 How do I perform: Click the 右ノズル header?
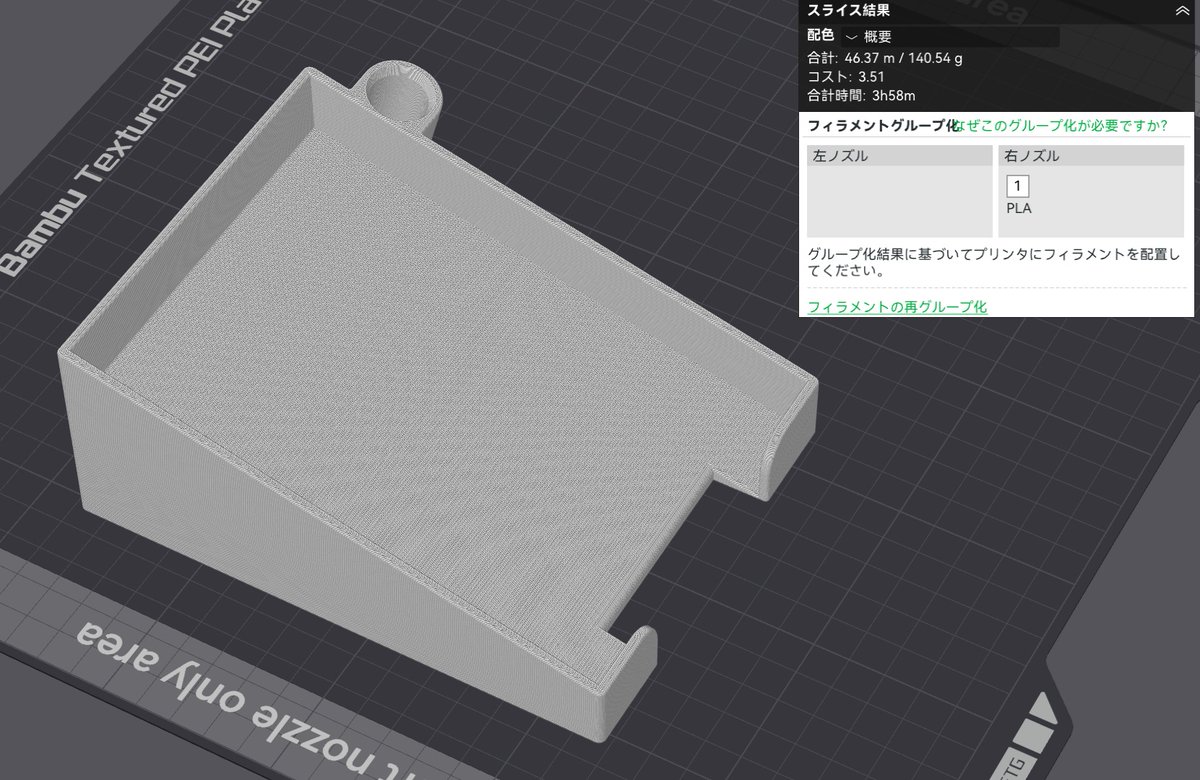point(1091,156)
